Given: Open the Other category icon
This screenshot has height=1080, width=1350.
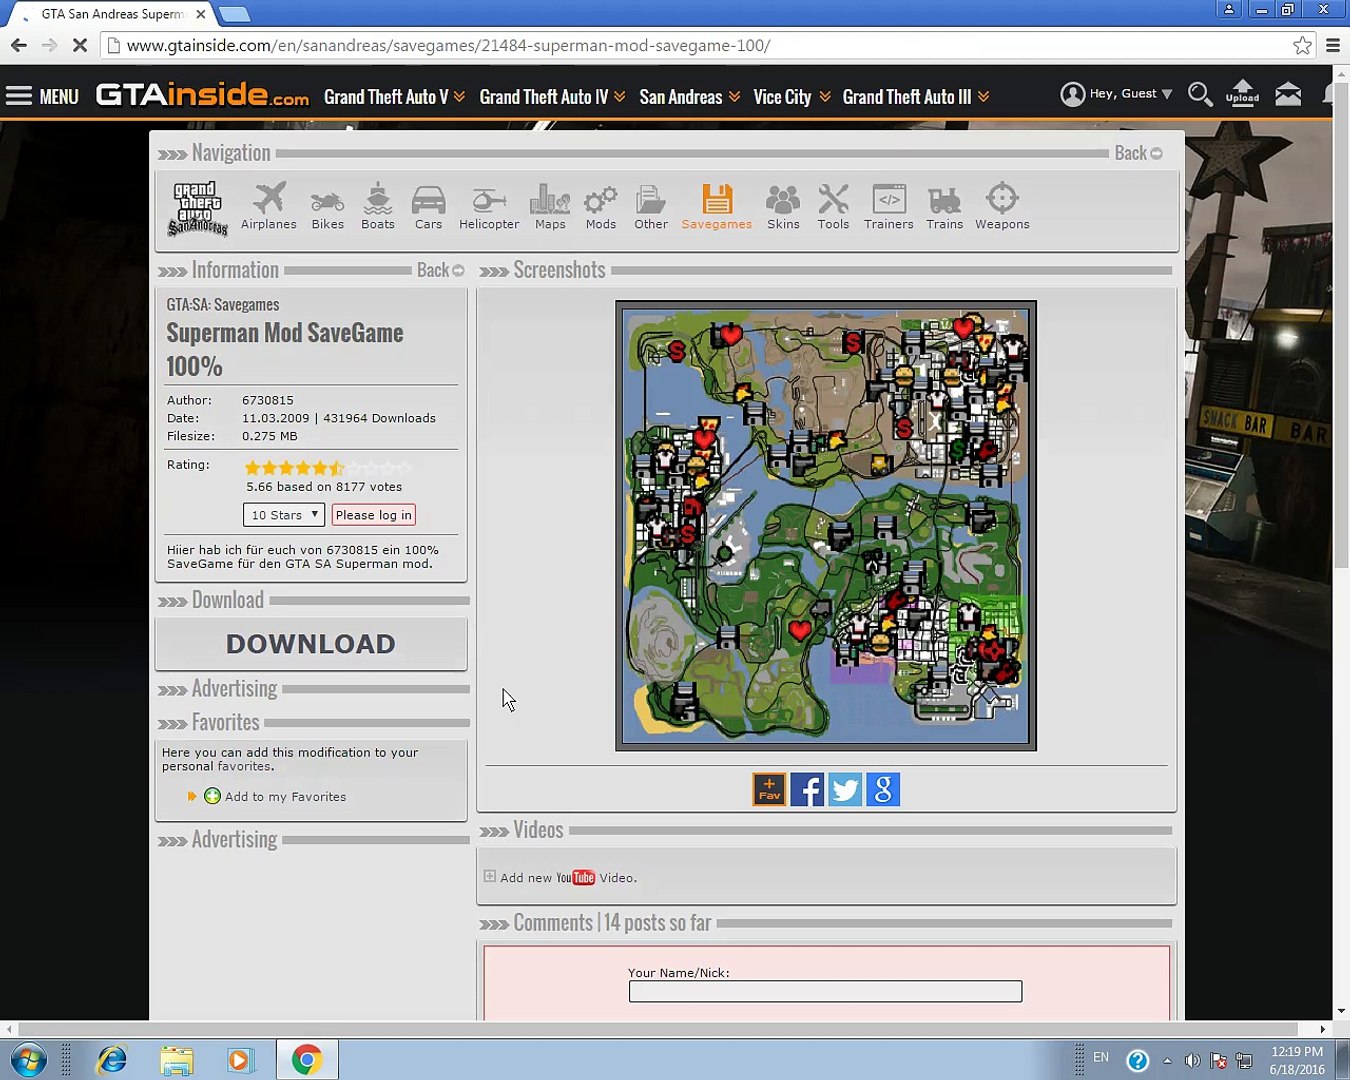Looking at the screenshot, I should (651, 207).
